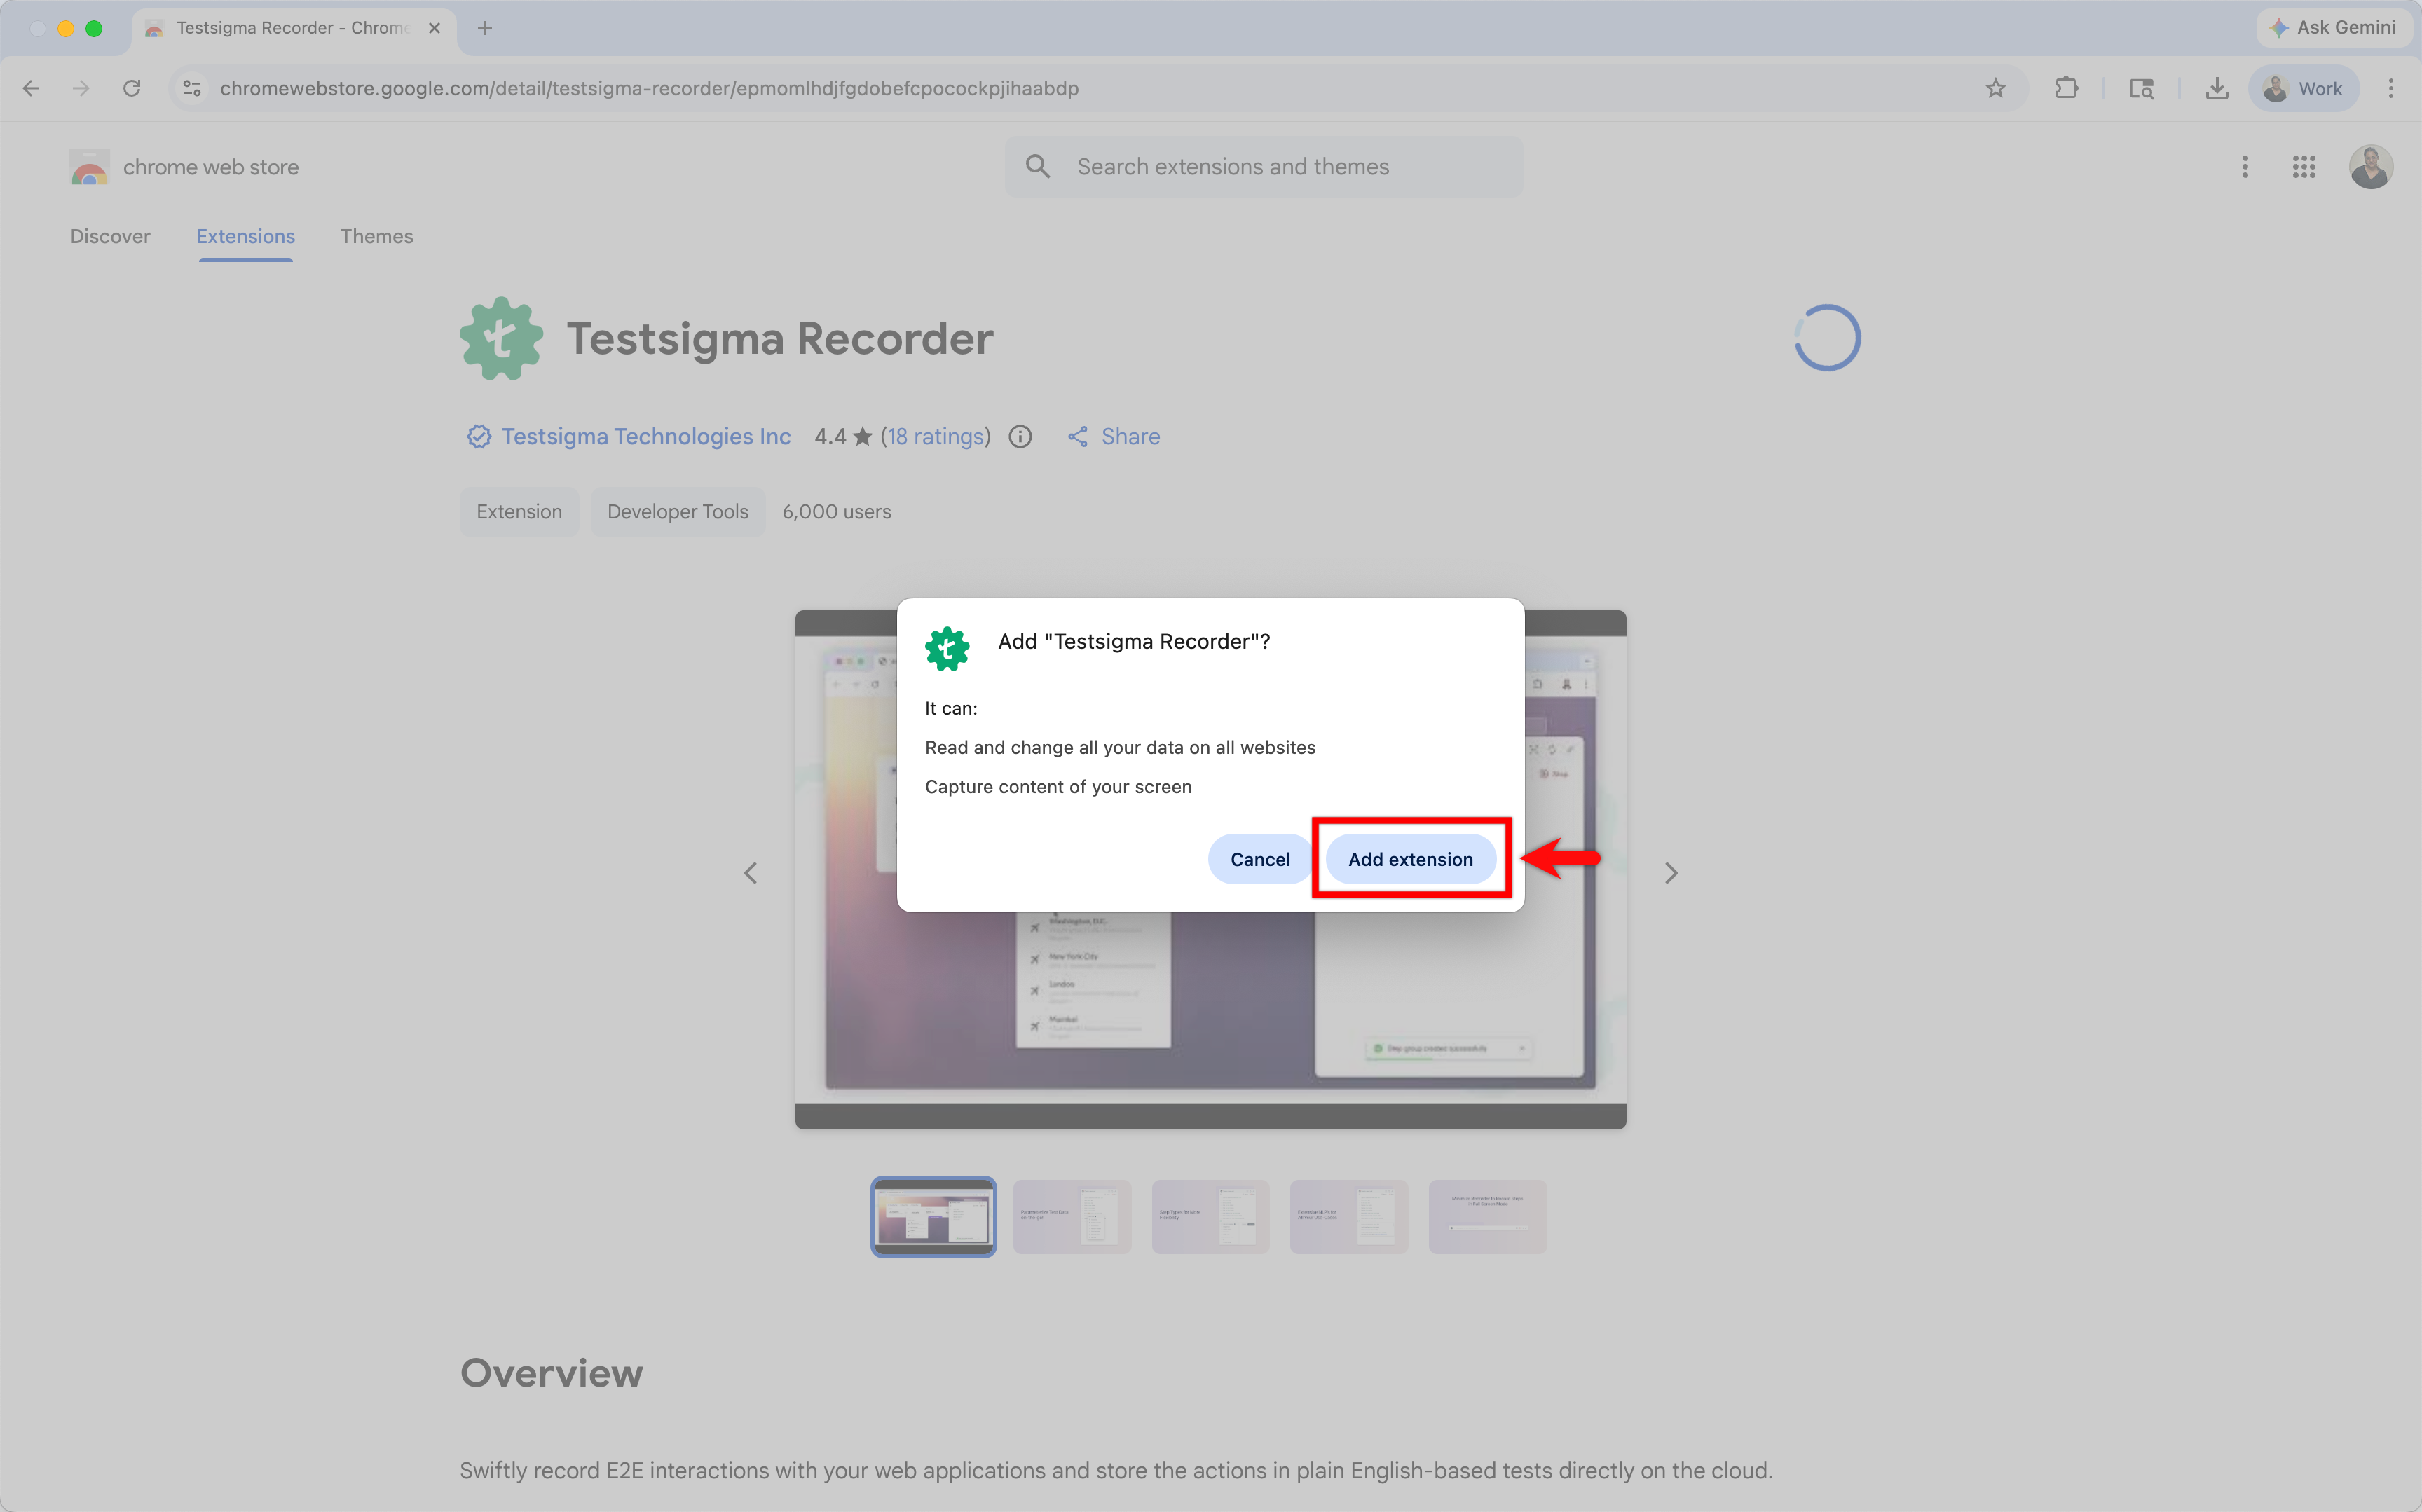Open site information icon in address bar

coord(192,88)
